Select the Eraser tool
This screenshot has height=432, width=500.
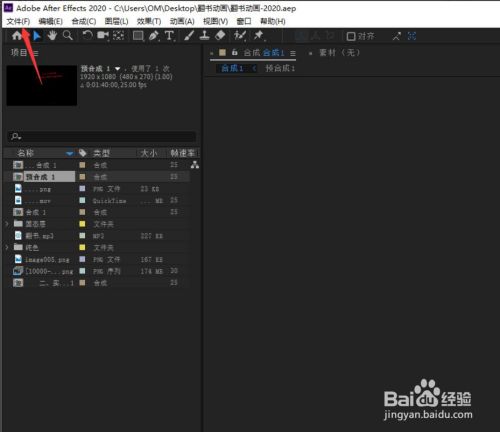click(220, 35)
